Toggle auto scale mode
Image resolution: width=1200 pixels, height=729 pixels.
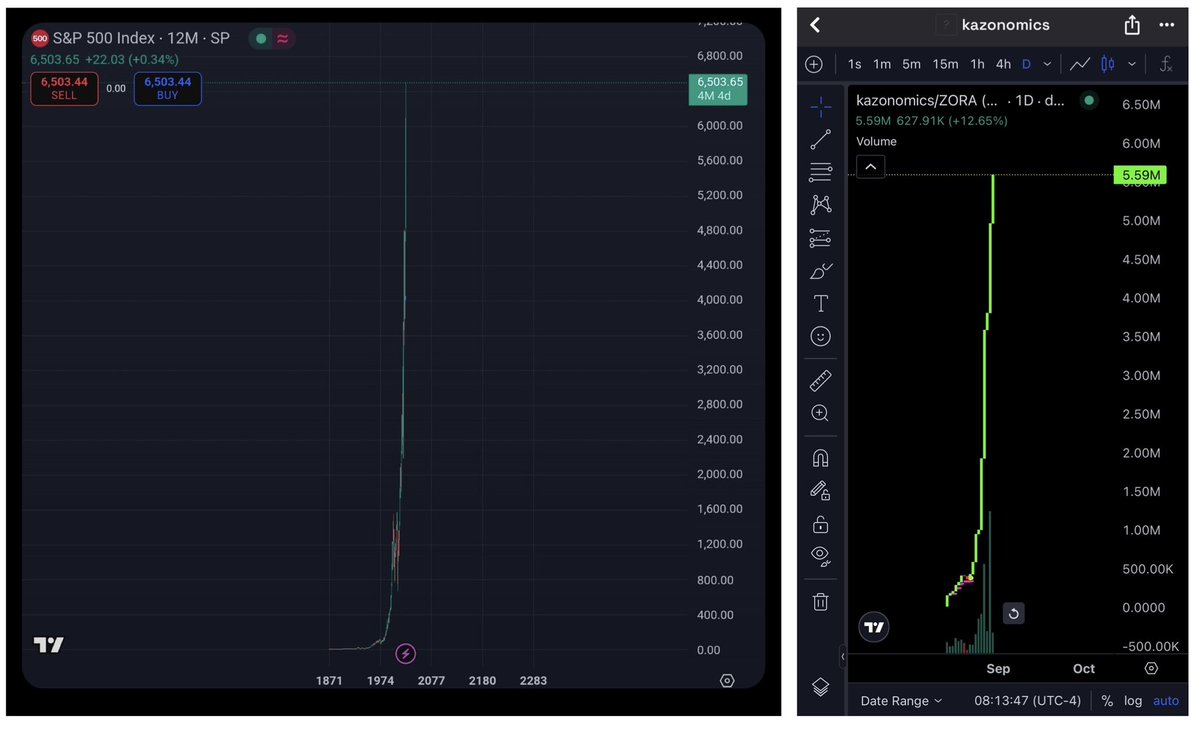pos(1166,701)
